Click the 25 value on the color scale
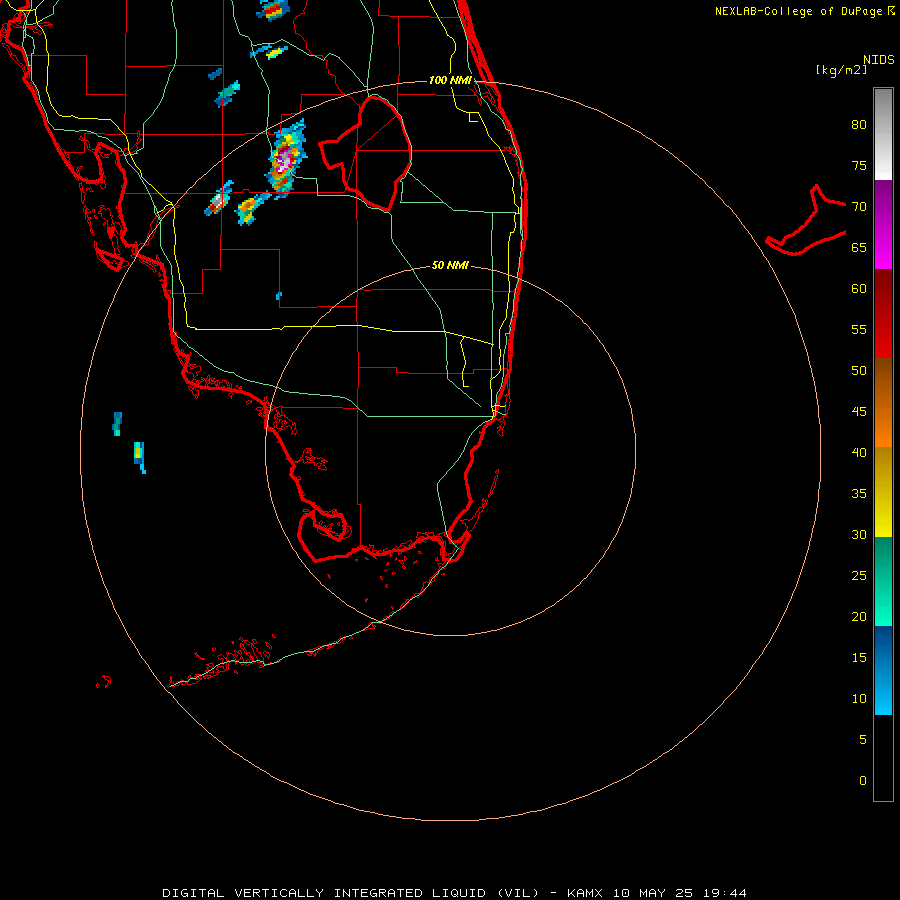The height and width of the screenshot is (900, 900). click(x=859, y=576)
